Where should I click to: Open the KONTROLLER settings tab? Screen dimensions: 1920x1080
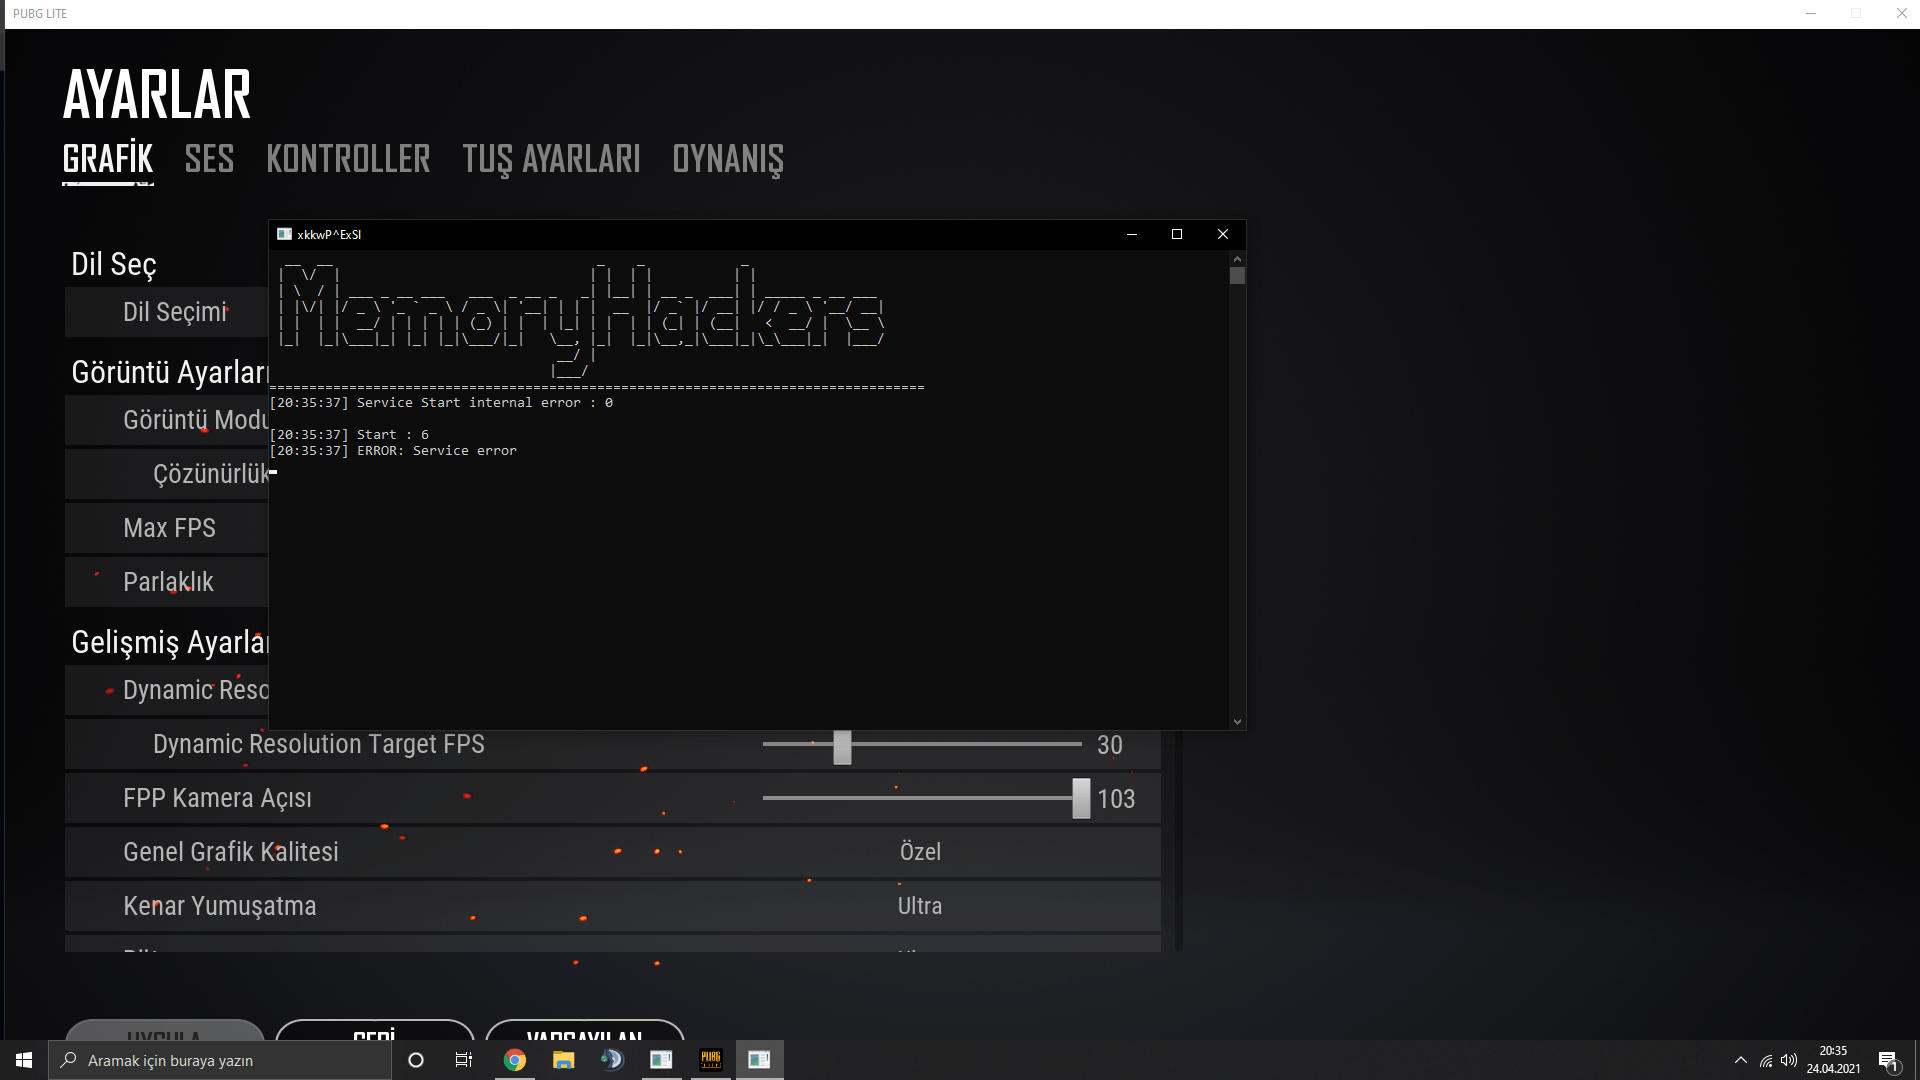tap(348, 159)
